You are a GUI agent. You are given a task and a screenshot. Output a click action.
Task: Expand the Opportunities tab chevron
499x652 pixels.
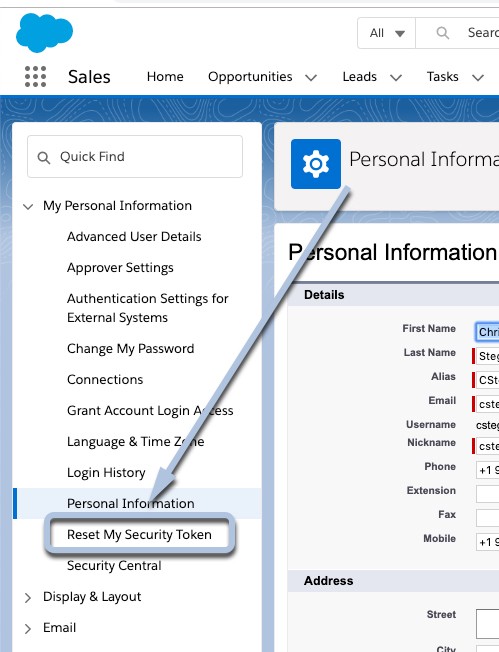point(311,77)
